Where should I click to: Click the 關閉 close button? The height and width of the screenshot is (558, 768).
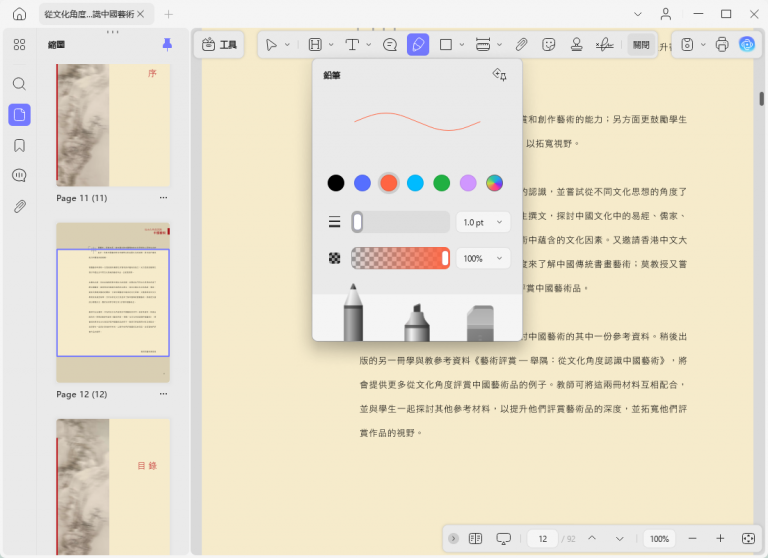tap(641, 45)
